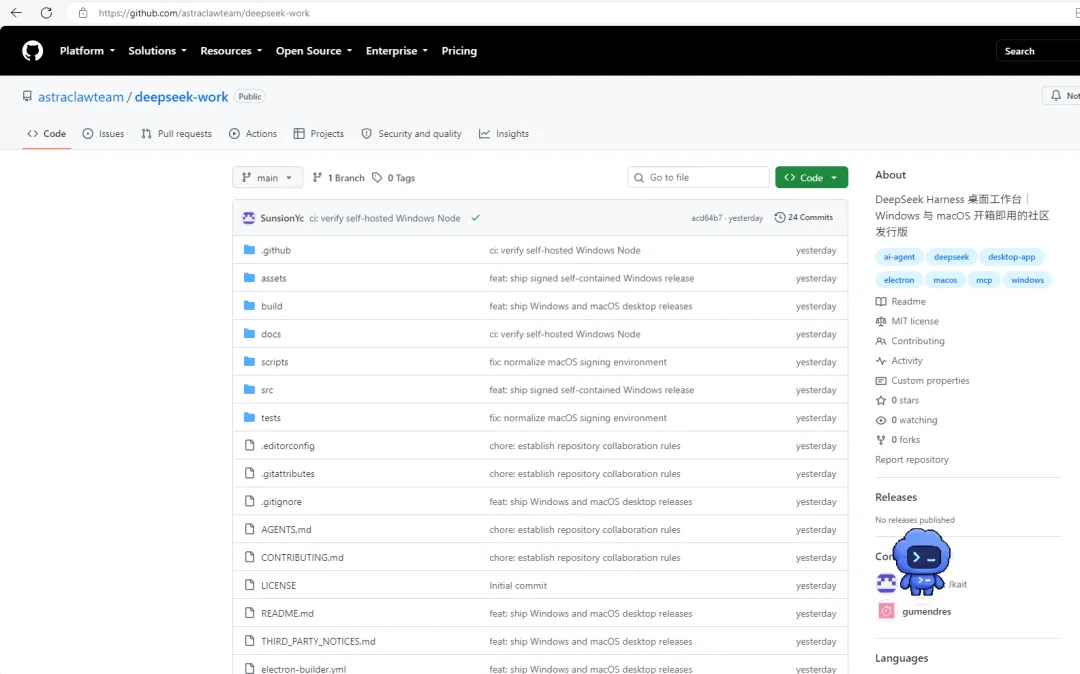Viewport: 1080px width, 674px height.
Task: Switch to the Issues tab
Action: coord(103,134)
